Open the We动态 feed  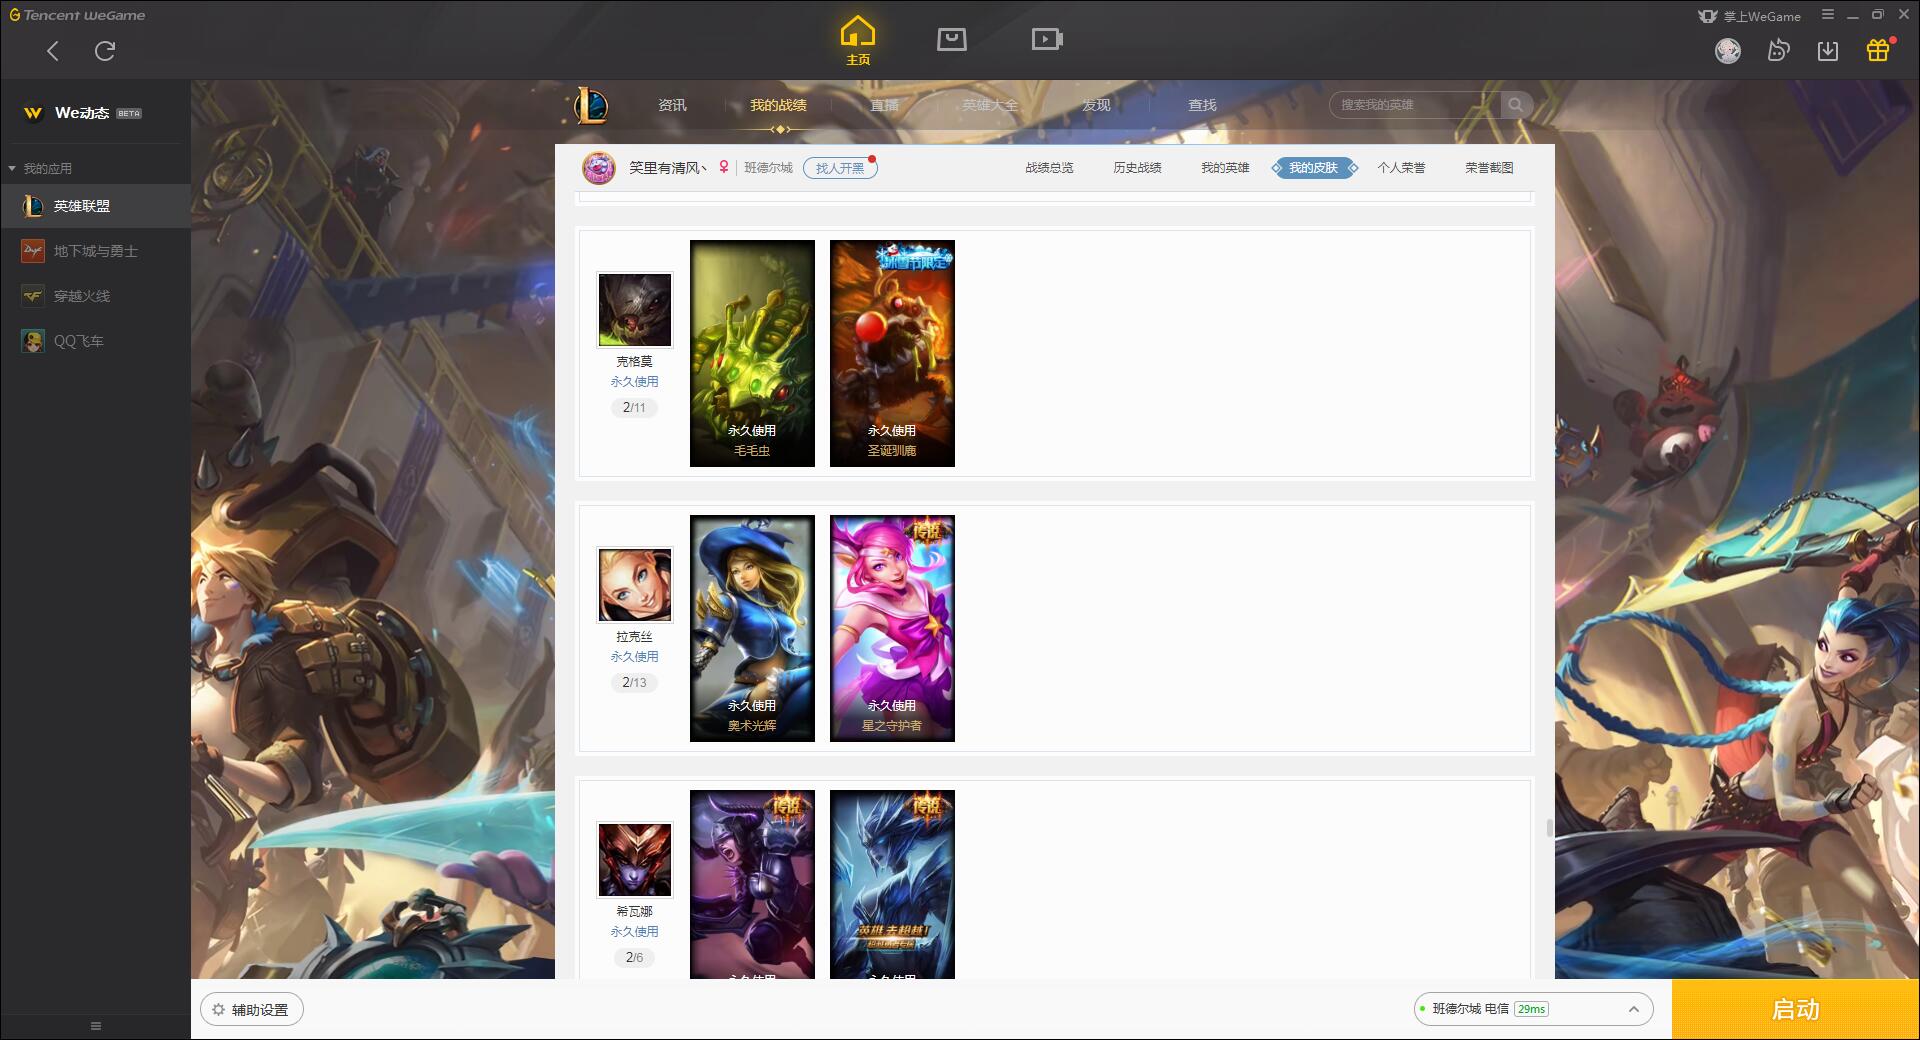click(x=83, y=113)
